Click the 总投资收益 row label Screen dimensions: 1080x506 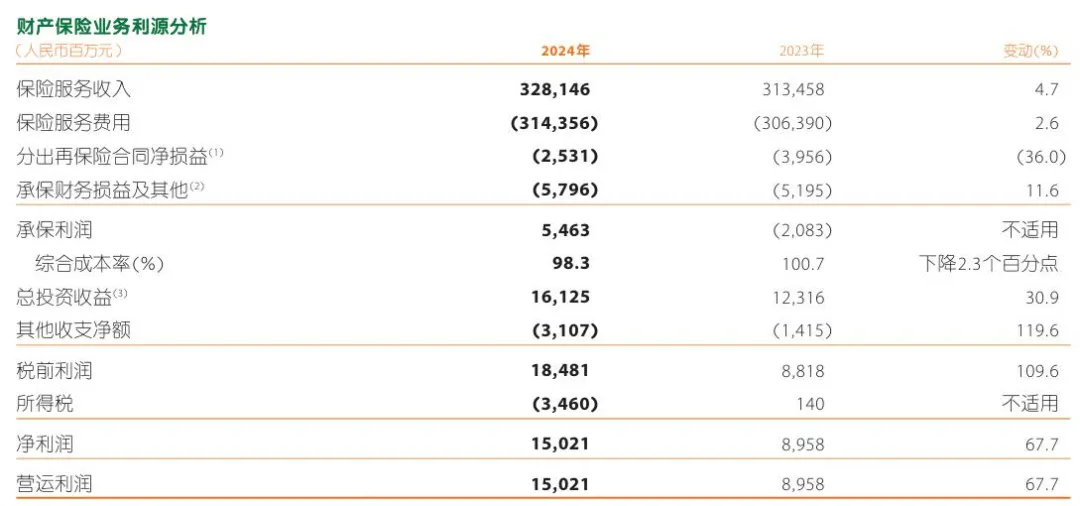click(x=65, y=297)
